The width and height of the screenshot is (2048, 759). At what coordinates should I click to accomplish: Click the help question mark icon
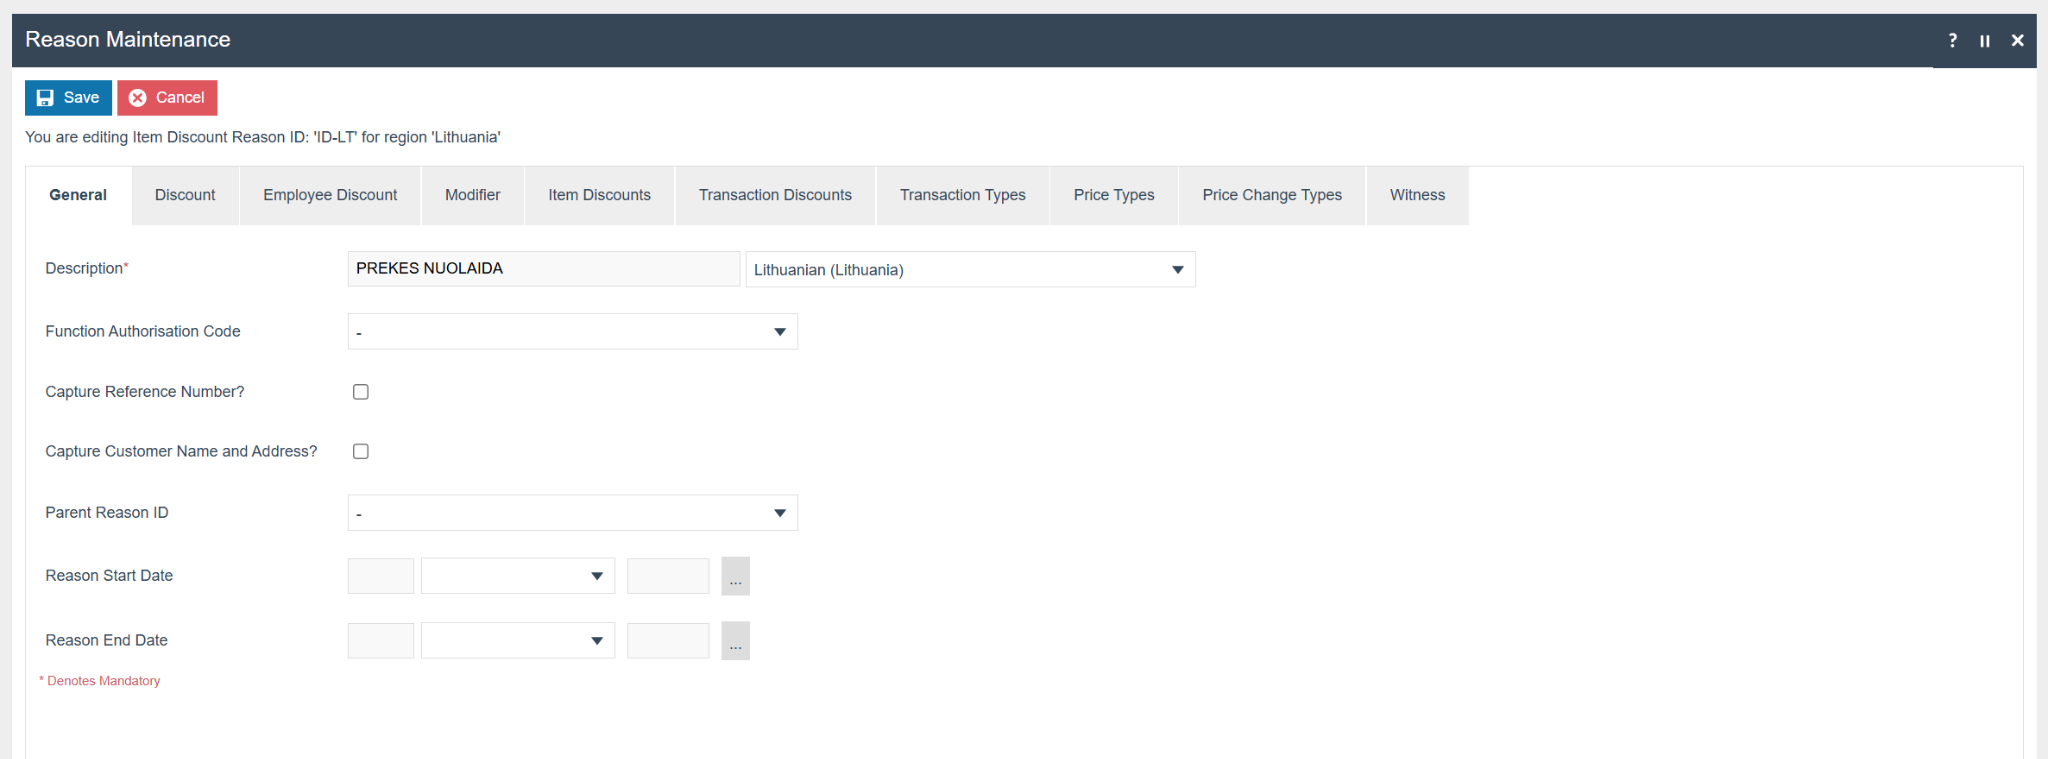pos(1952,40)
